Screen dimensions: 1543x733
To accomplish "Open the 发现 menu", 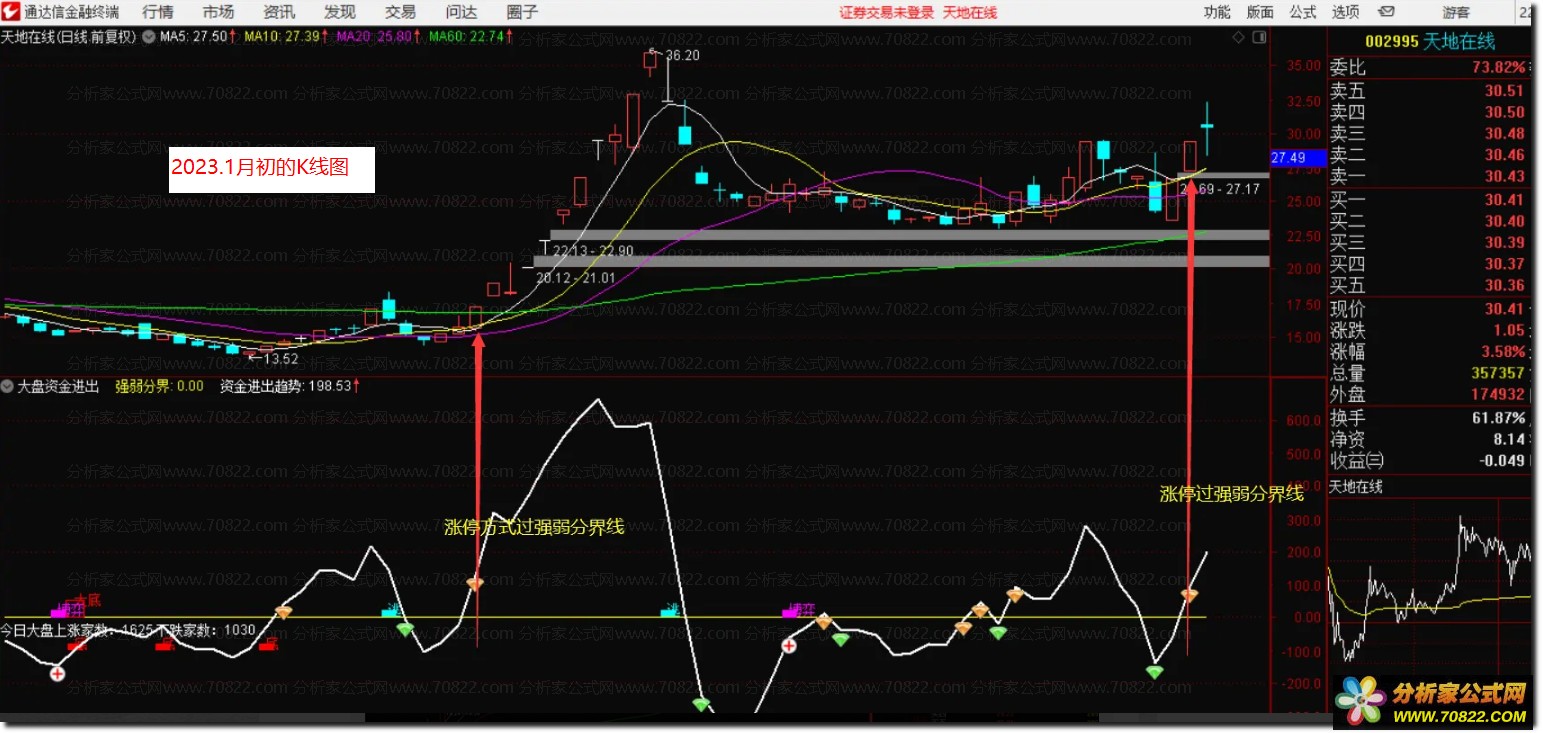I will [x=340, y=13].
